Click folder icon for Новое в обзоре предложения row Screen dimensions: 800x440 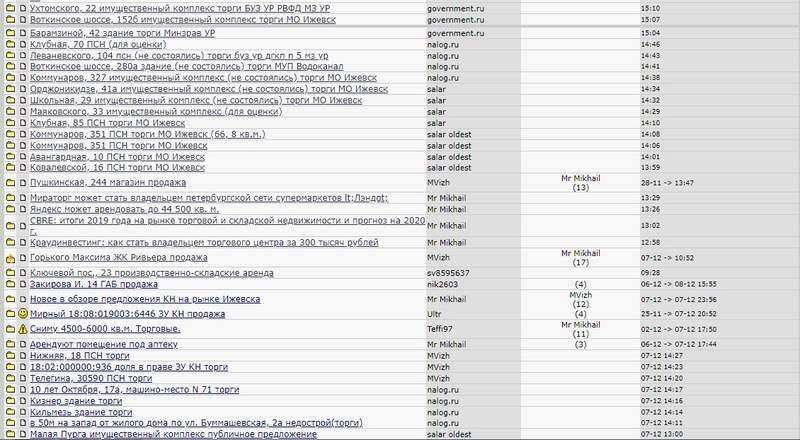(10, 299)
